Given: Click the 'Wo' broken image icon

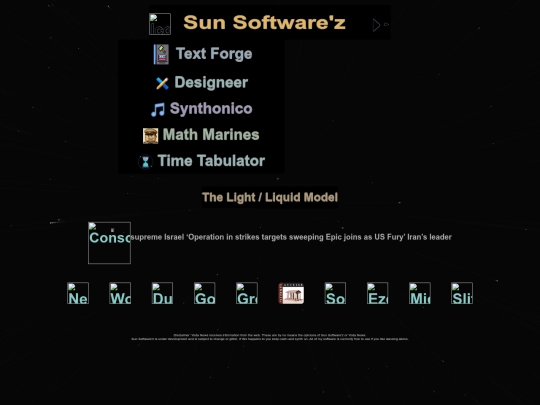Looking at the screenshot, I should pyautogui.click(x=120, y=293).
